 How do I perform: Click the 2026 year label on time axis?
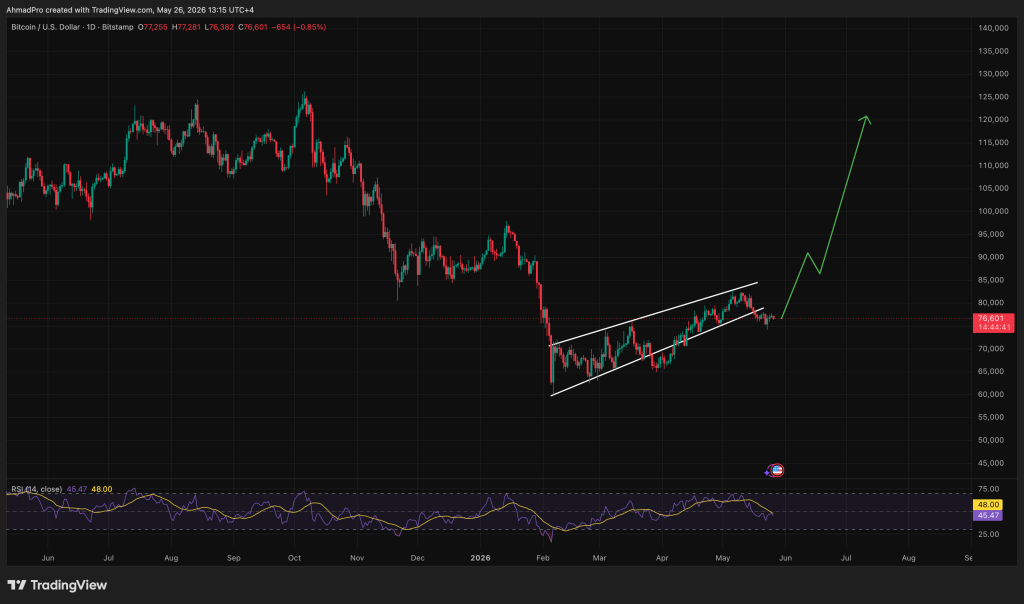click(x=480, y=558)
